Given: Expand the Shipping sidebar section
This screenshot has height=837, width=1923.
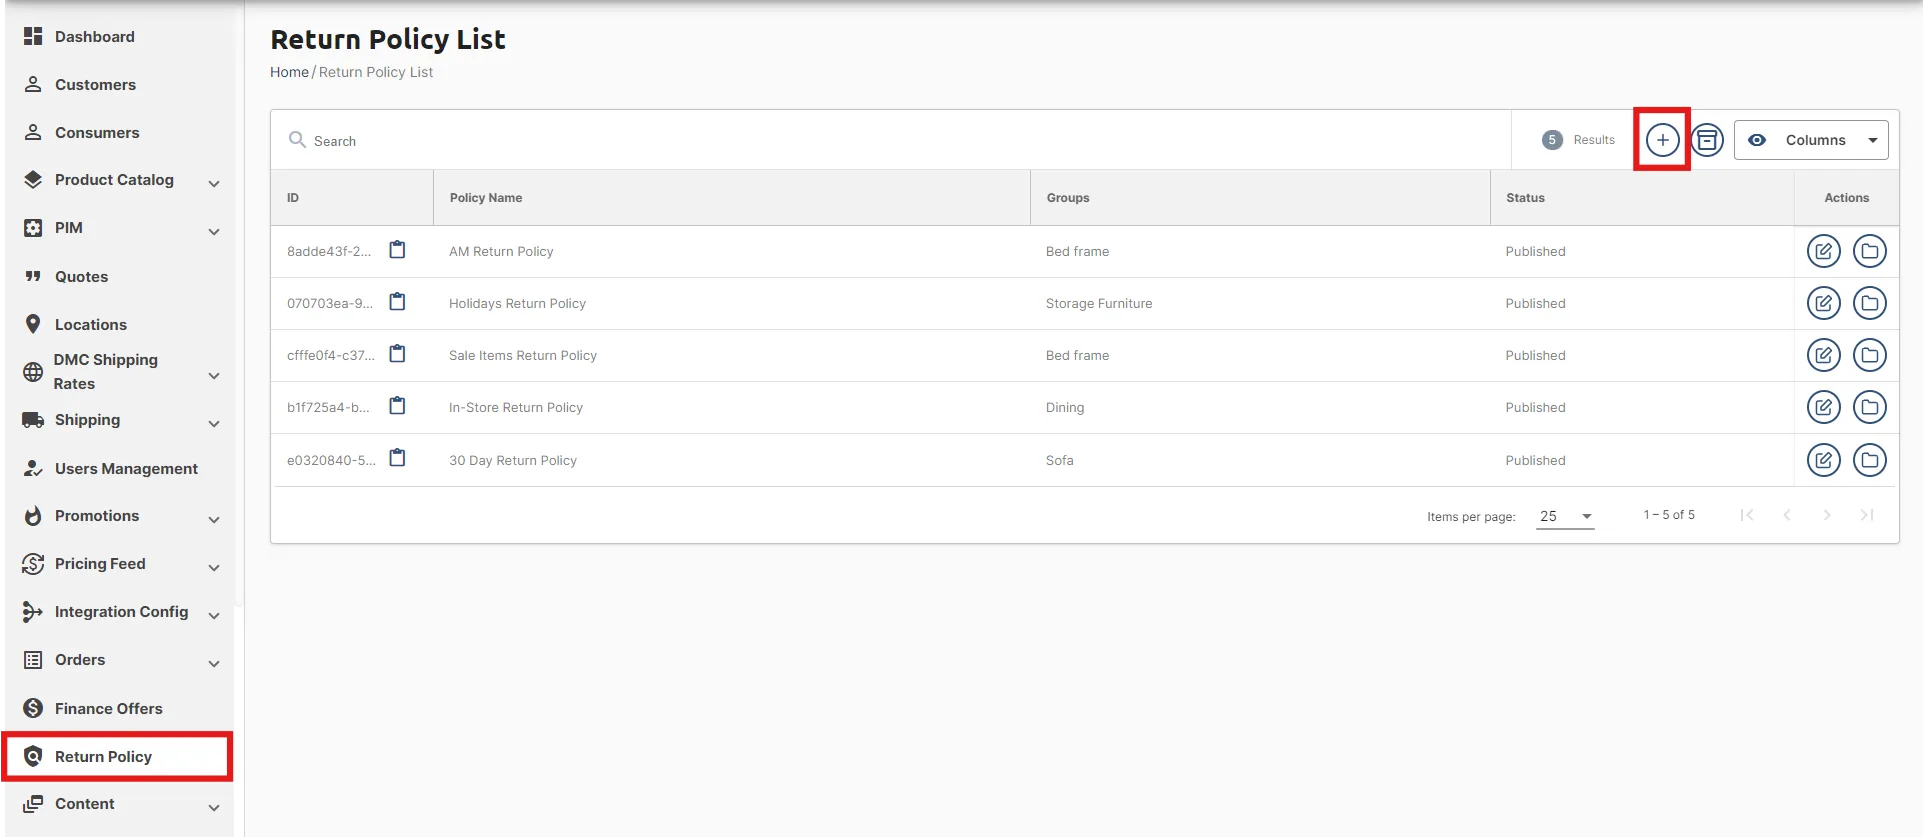Looking at the screenshot, I should pos(214,424).
